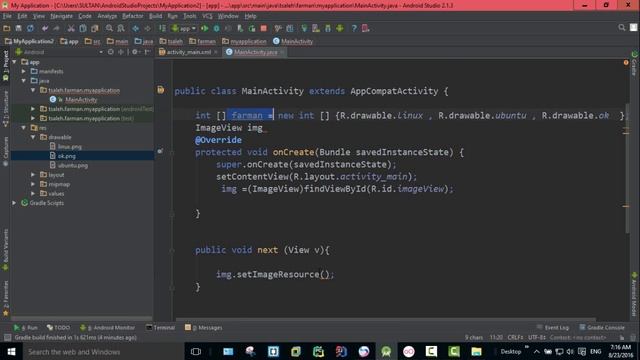This screenshot has height=360, width=640.
Task: Open the app run configuration dropdown
Action: point(184,28)
